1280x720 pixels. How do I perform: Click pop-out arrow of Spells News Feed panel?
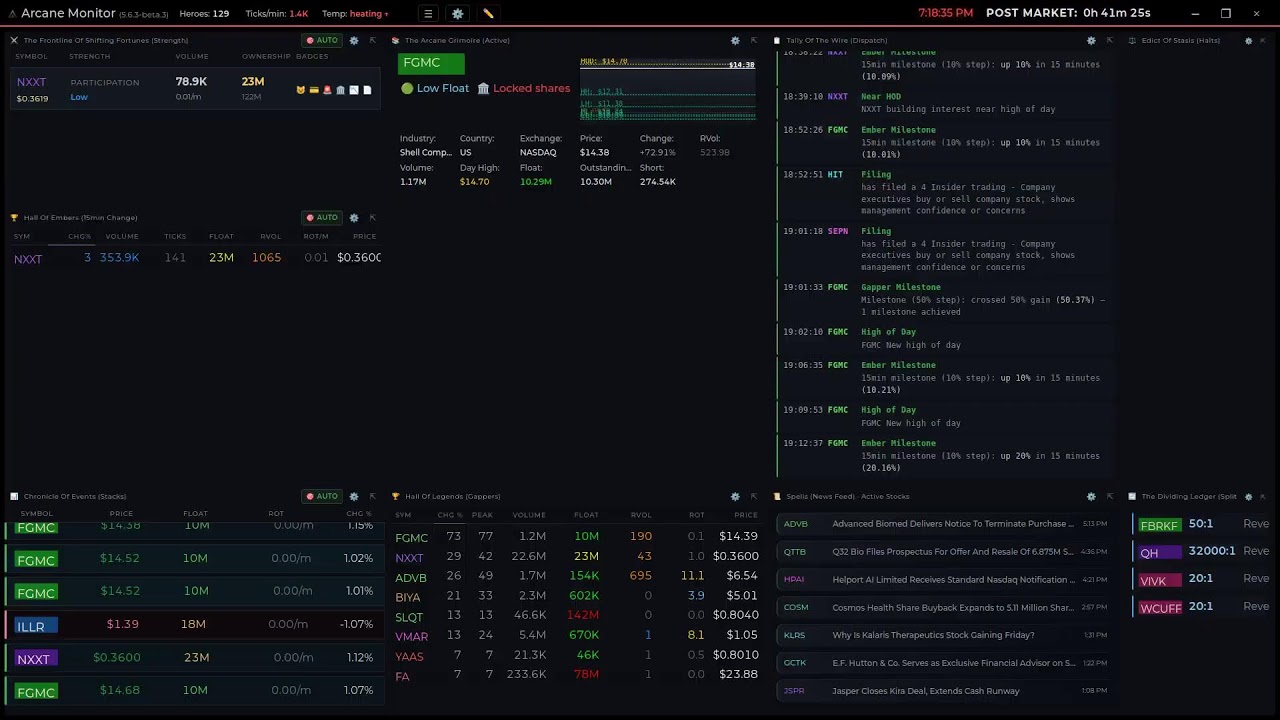[1109, 496]
